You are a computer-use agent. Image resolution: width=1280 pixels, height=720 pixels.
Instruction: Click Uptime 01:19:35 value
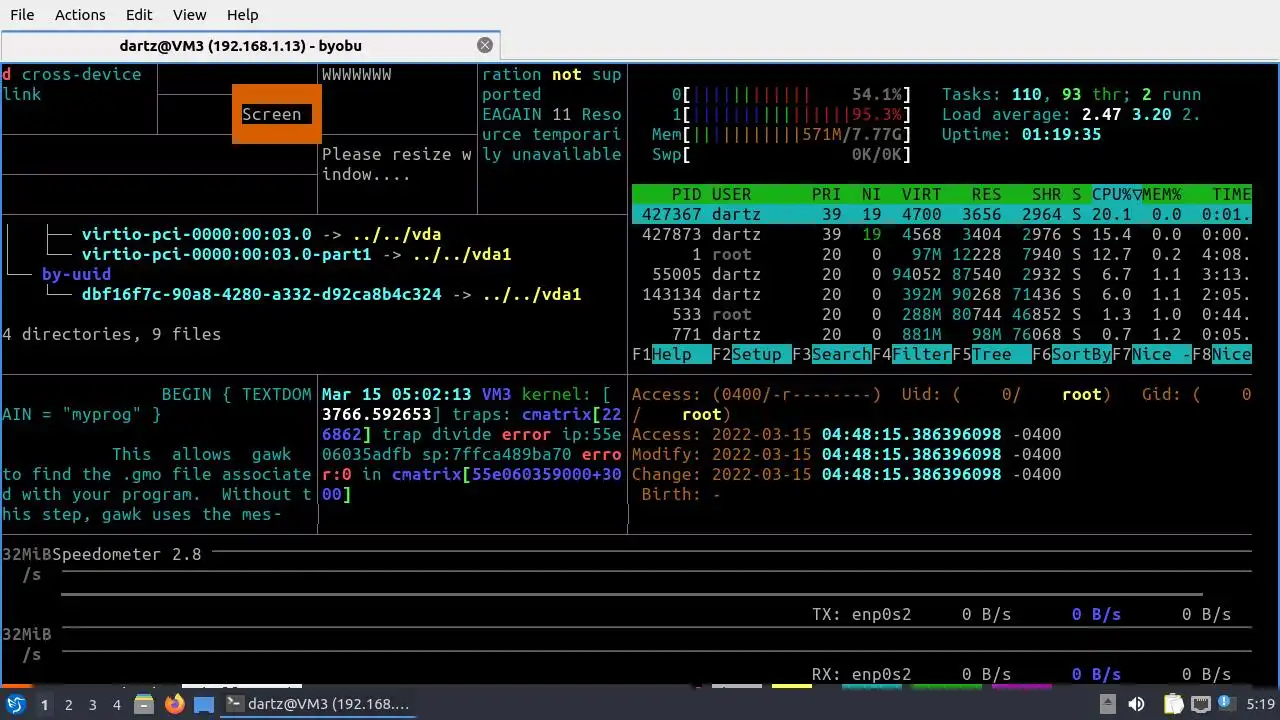1062,134
